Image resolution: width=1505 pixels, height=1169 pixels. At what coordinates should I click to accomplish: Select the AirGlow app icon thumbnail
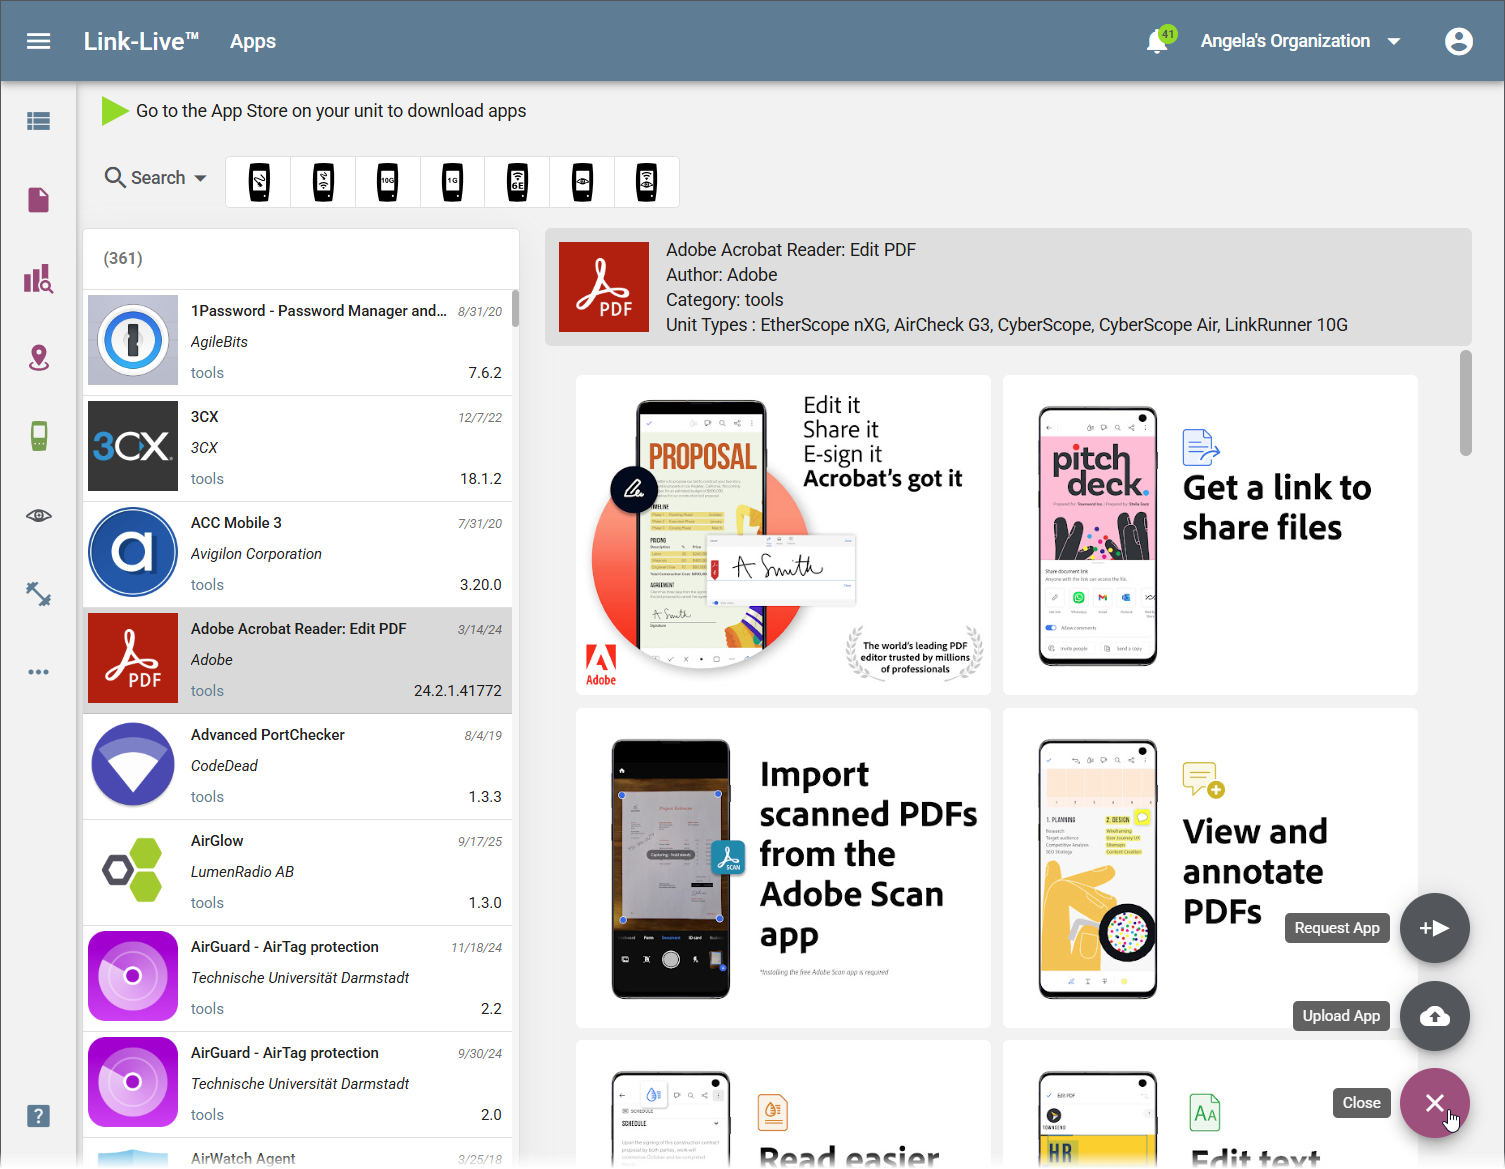click(133, 870)
